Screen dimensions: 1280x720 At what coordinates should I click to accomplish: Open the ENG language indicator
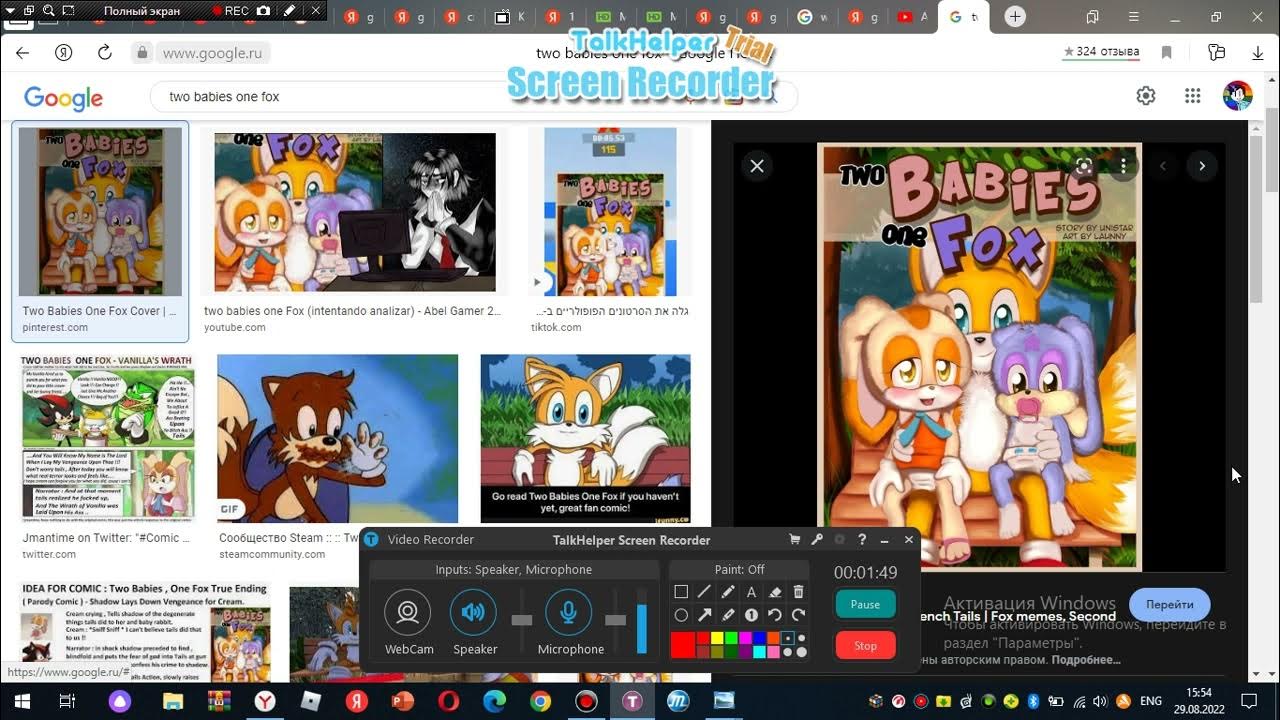1151,701
